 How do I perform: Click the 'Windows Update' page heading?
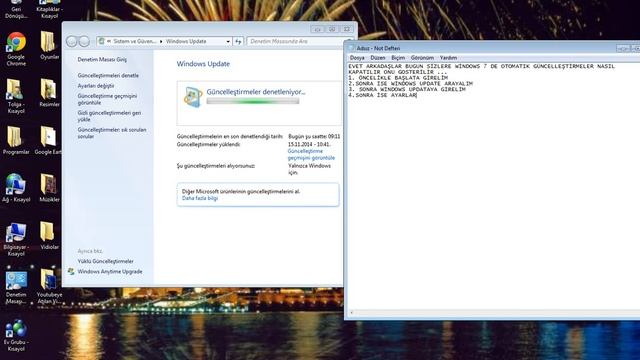point(203,64)
